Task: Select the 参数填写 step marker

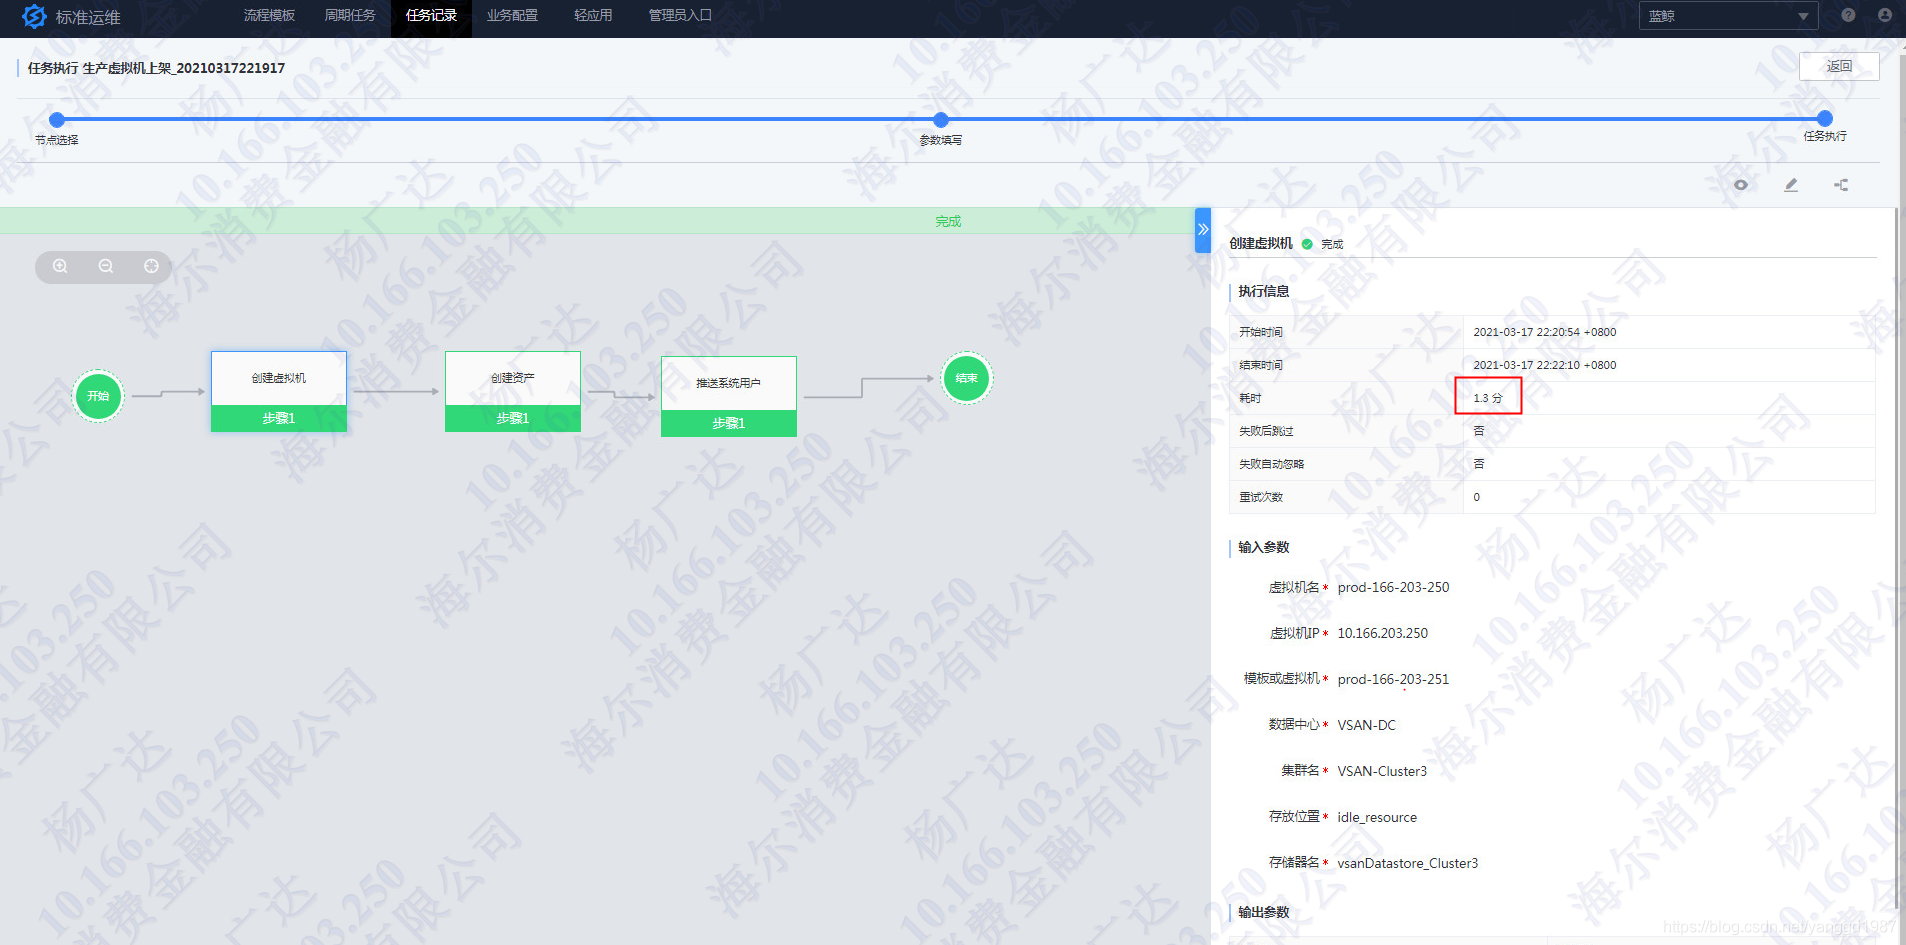Action: point(941,119)
